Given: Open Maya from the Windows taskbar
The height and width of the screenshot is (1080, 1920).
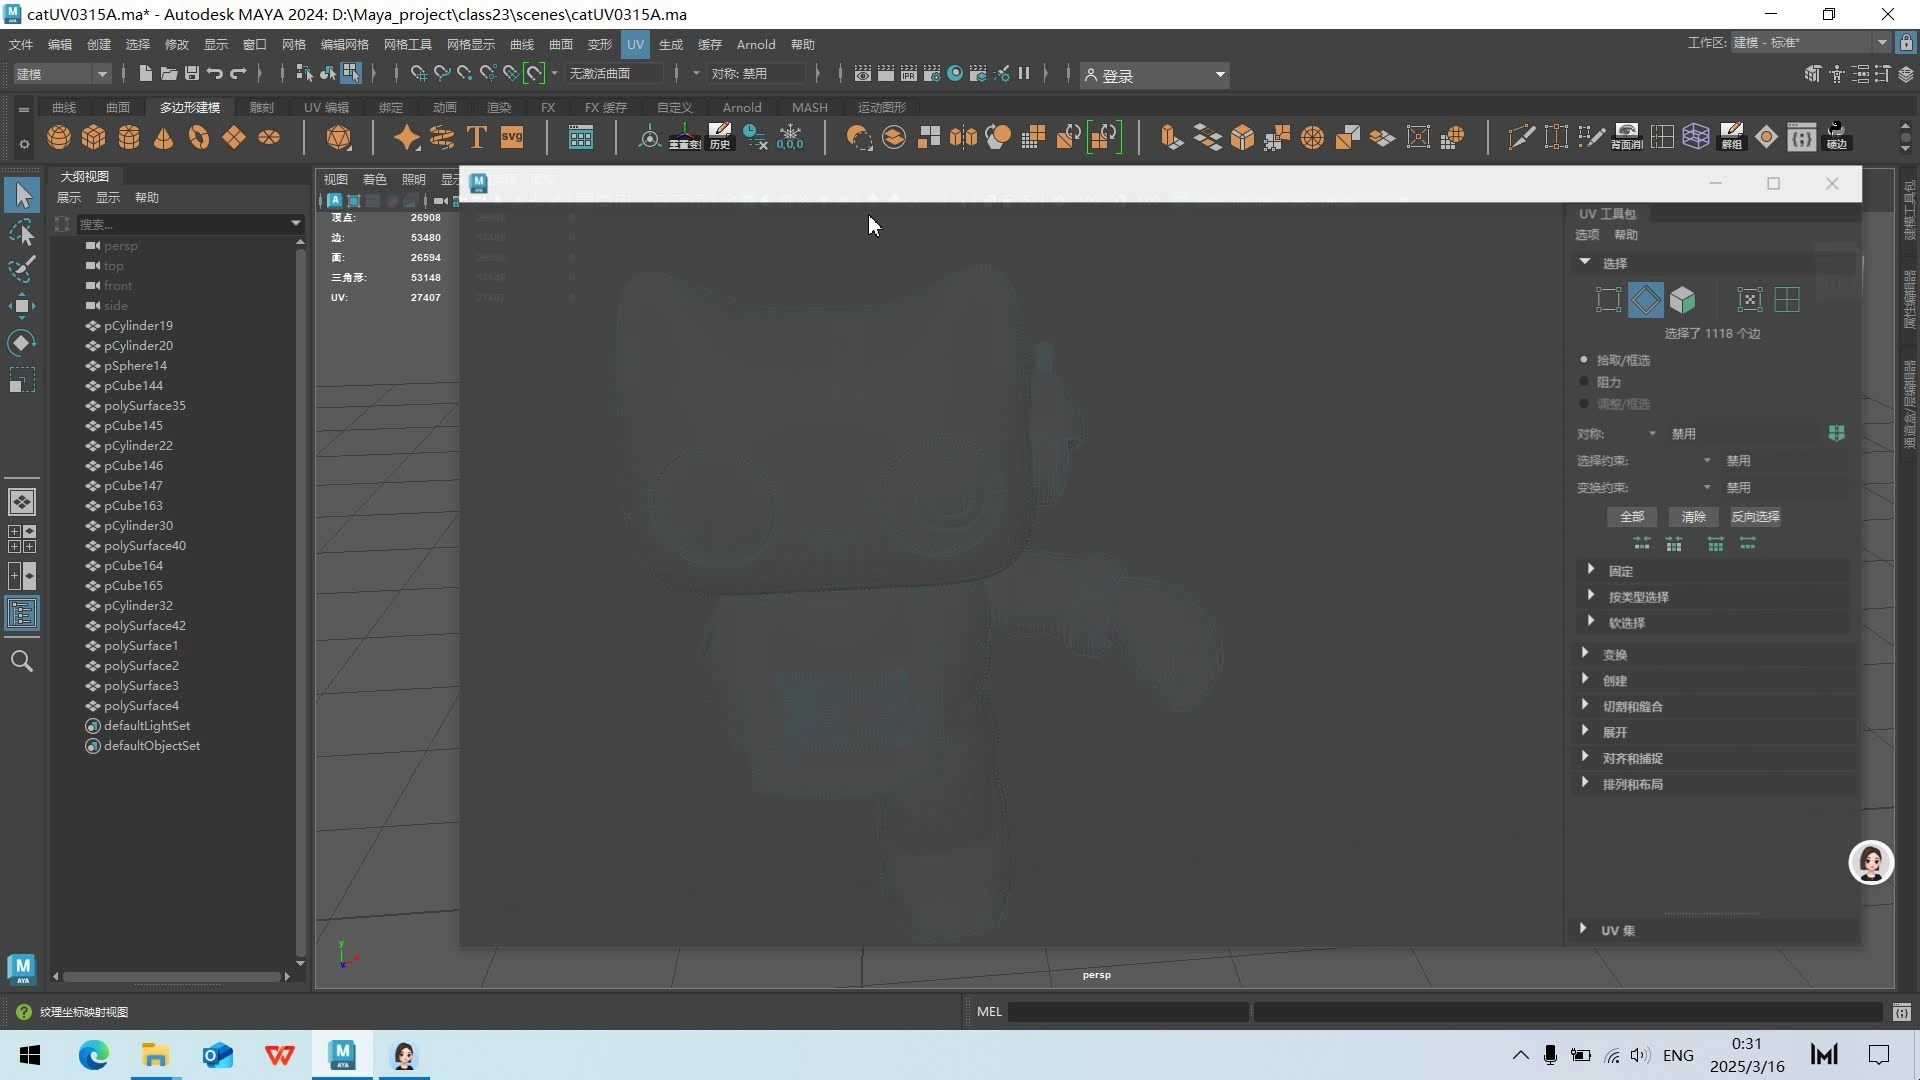Looking at the screenshot, I should [x=342, y=1055].
